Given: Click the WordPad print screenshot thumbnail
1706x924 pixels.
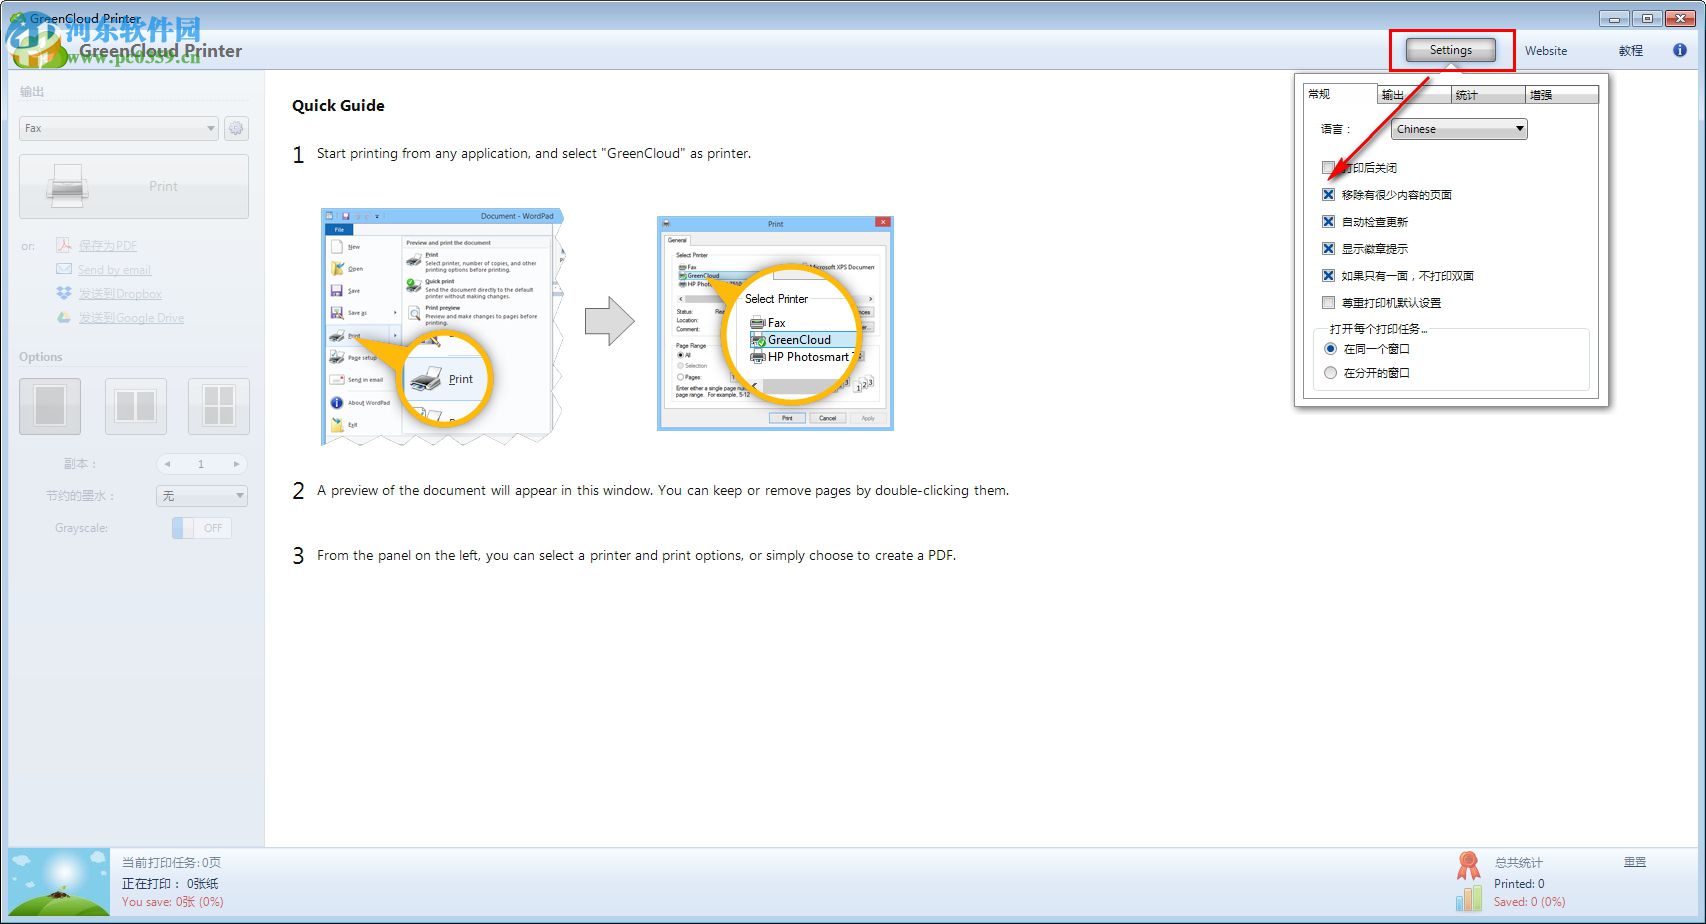Looking at the screenshot, I should [x=443, y=326].
